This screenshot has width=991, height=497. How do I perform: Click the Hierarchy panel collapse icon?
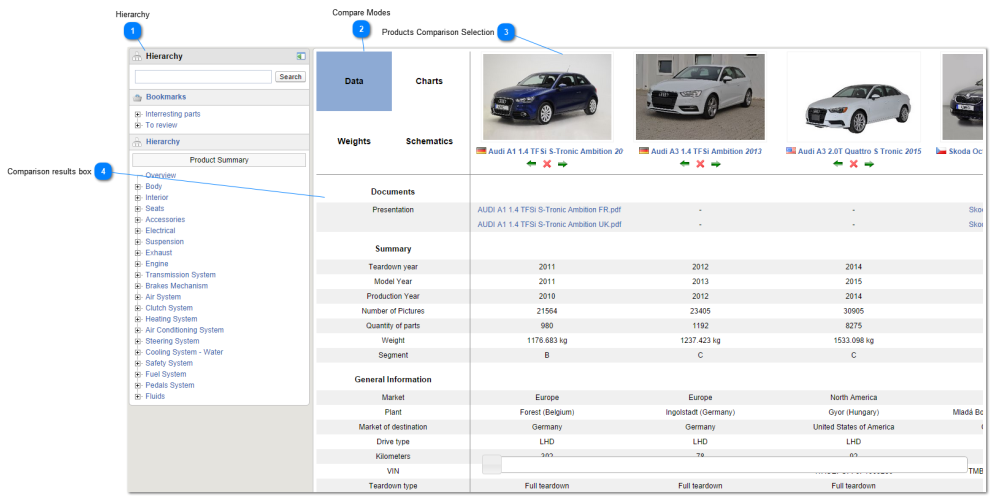pos(301,56)
